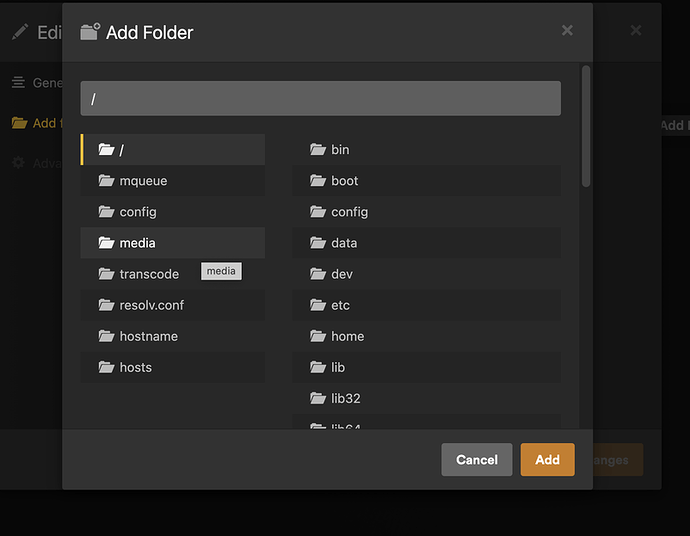This screenshot has width=690, height=536.
Task: Click the Add Folder title icon
Action: pos(90,32)
